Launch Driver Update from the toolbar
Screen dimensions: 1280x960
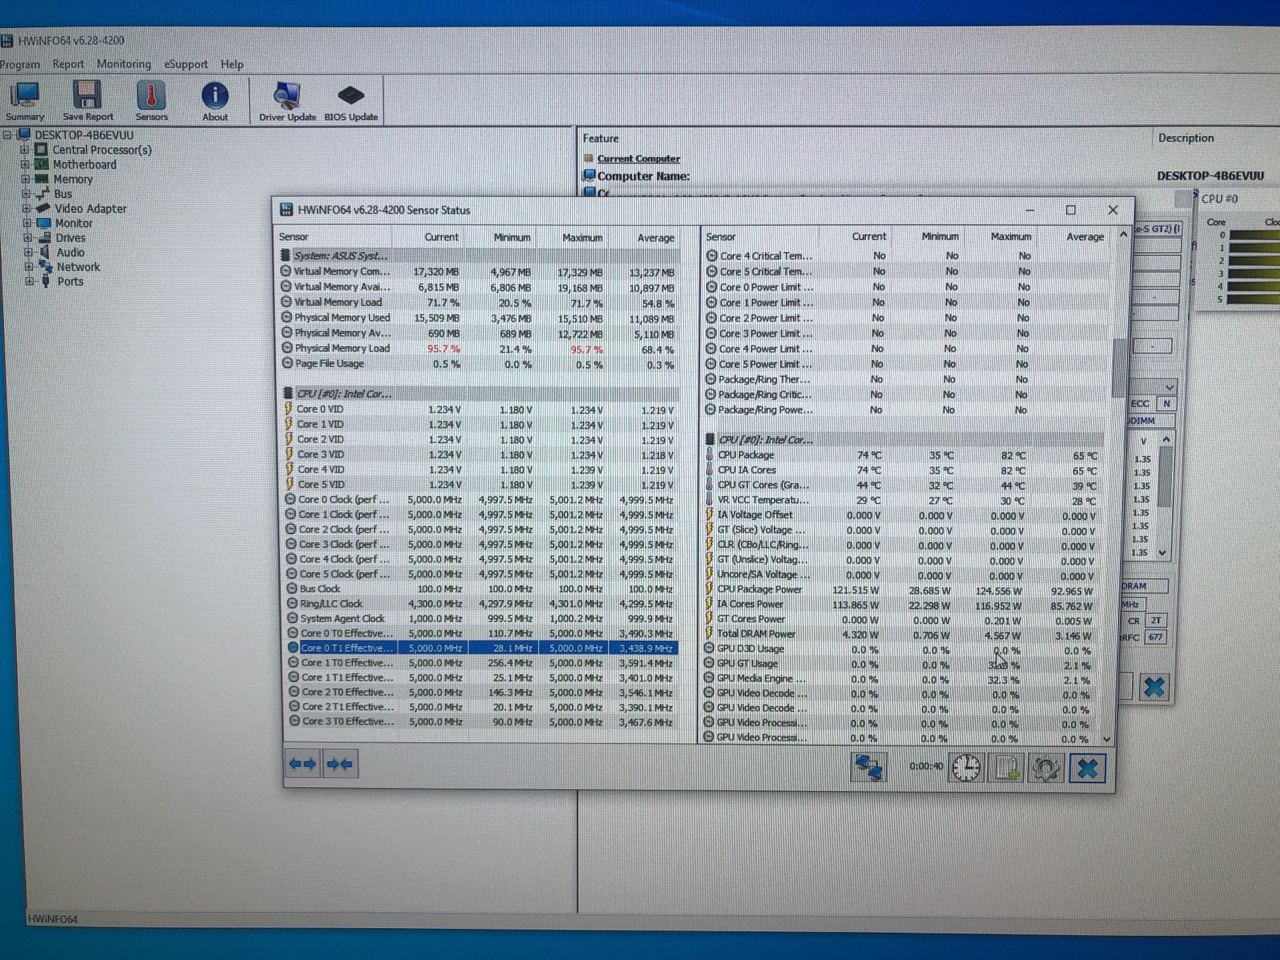coord(287,101)
